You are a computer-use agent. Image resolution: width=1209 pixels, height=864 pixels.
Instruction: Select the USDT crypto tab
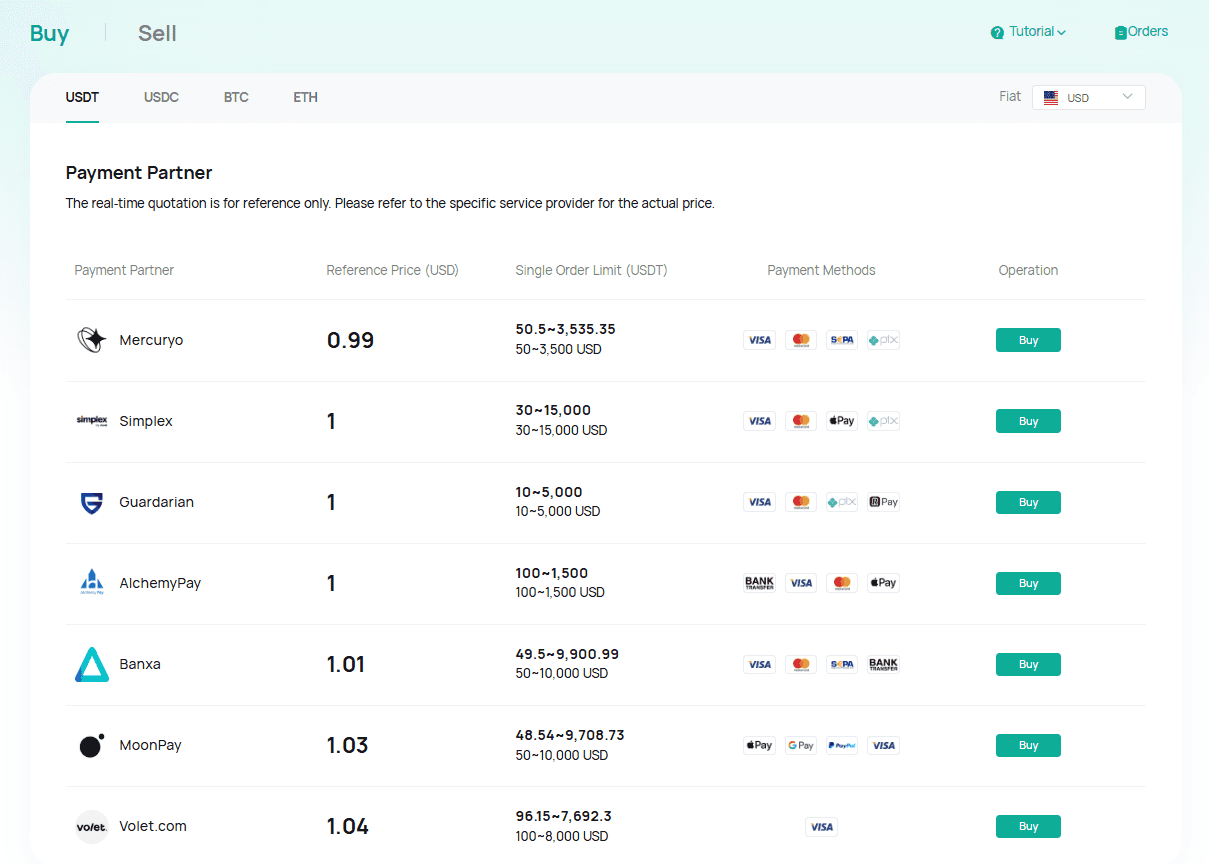[x=82, y=97]
